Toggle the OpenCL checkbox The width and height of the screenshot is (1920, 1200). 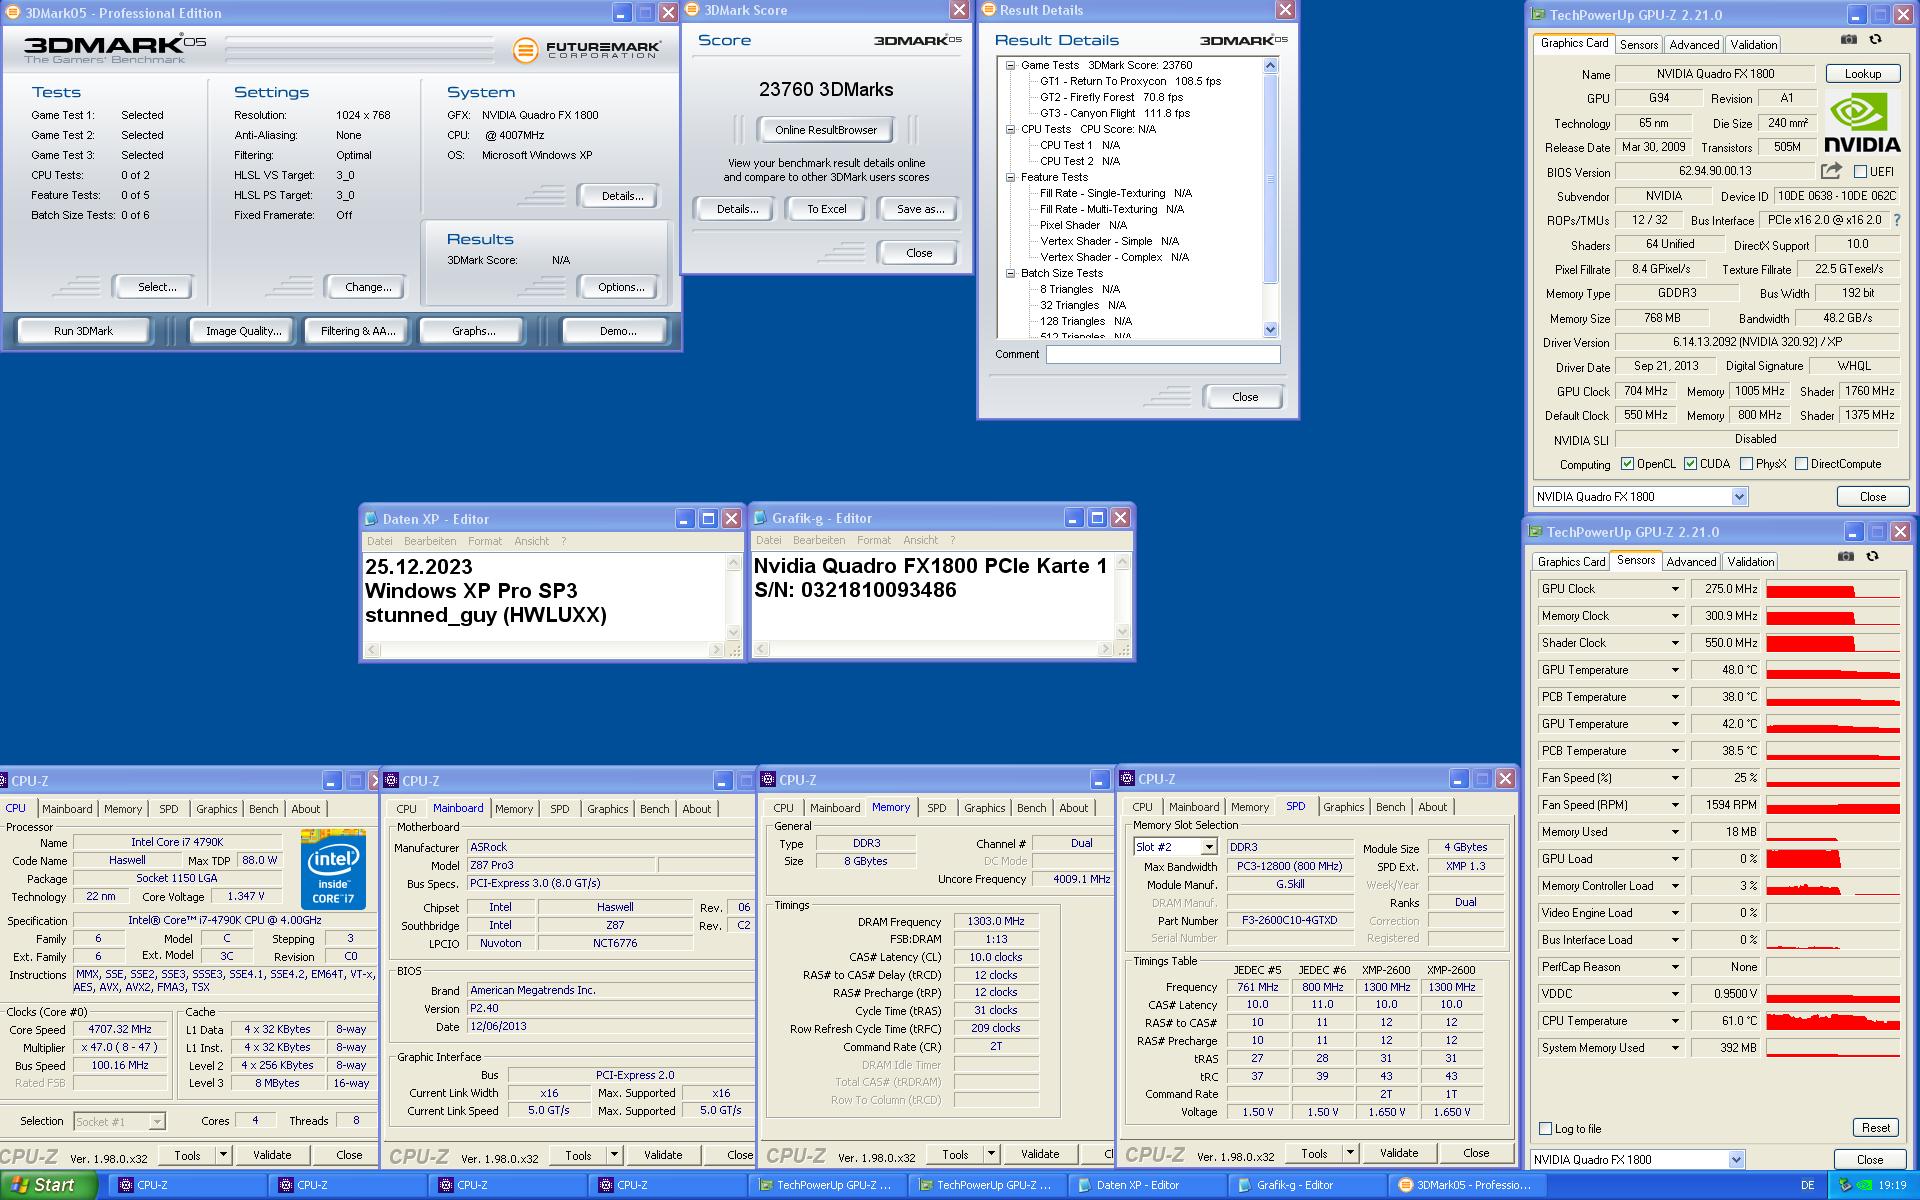1627,464
